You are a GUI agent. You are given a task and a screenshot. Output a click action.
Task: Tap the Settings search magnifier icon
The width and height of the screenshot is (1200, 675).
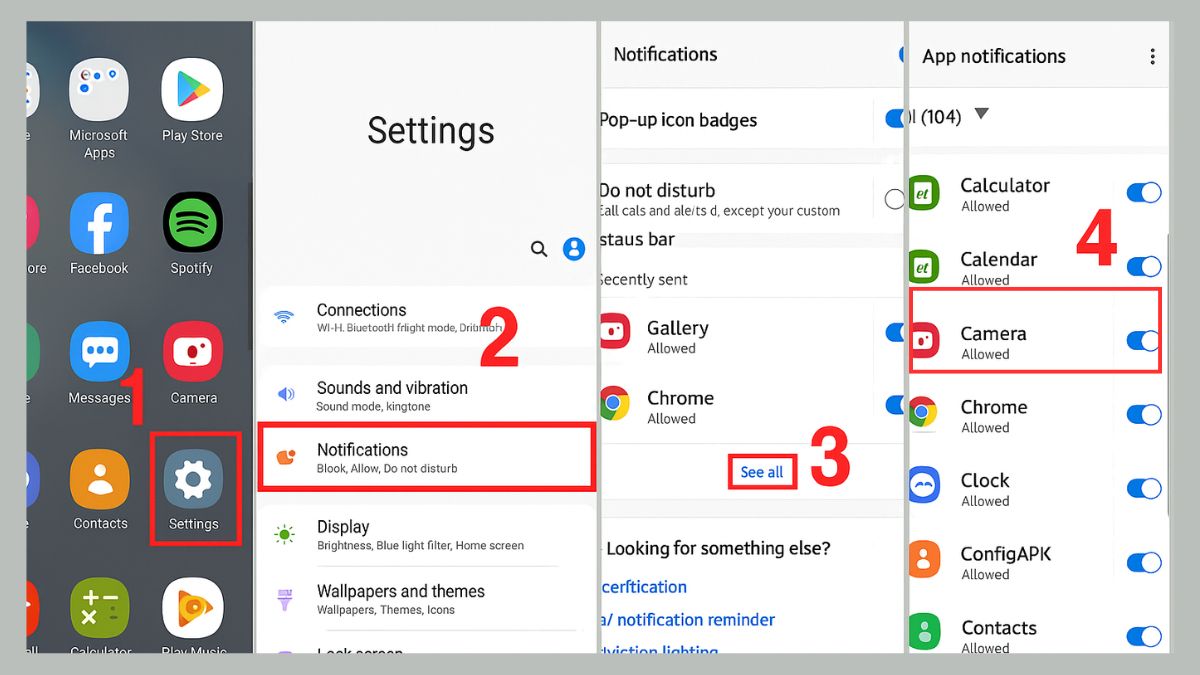point(539,249)
